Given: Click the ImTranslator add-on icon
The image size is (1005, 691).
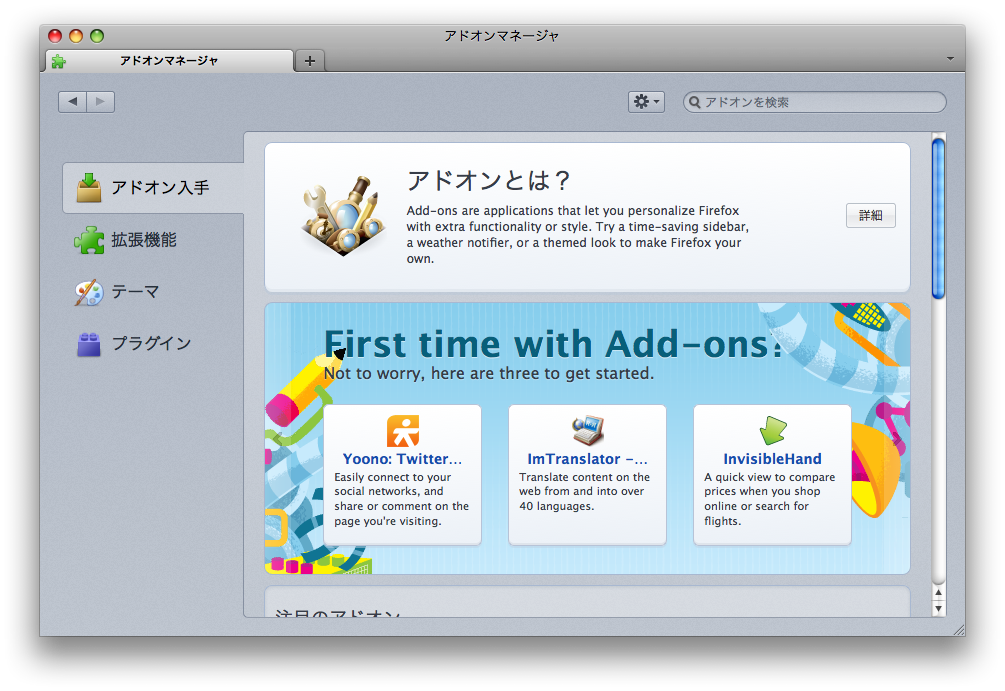Looking at the screenshot, I should [x=586, y=430].
